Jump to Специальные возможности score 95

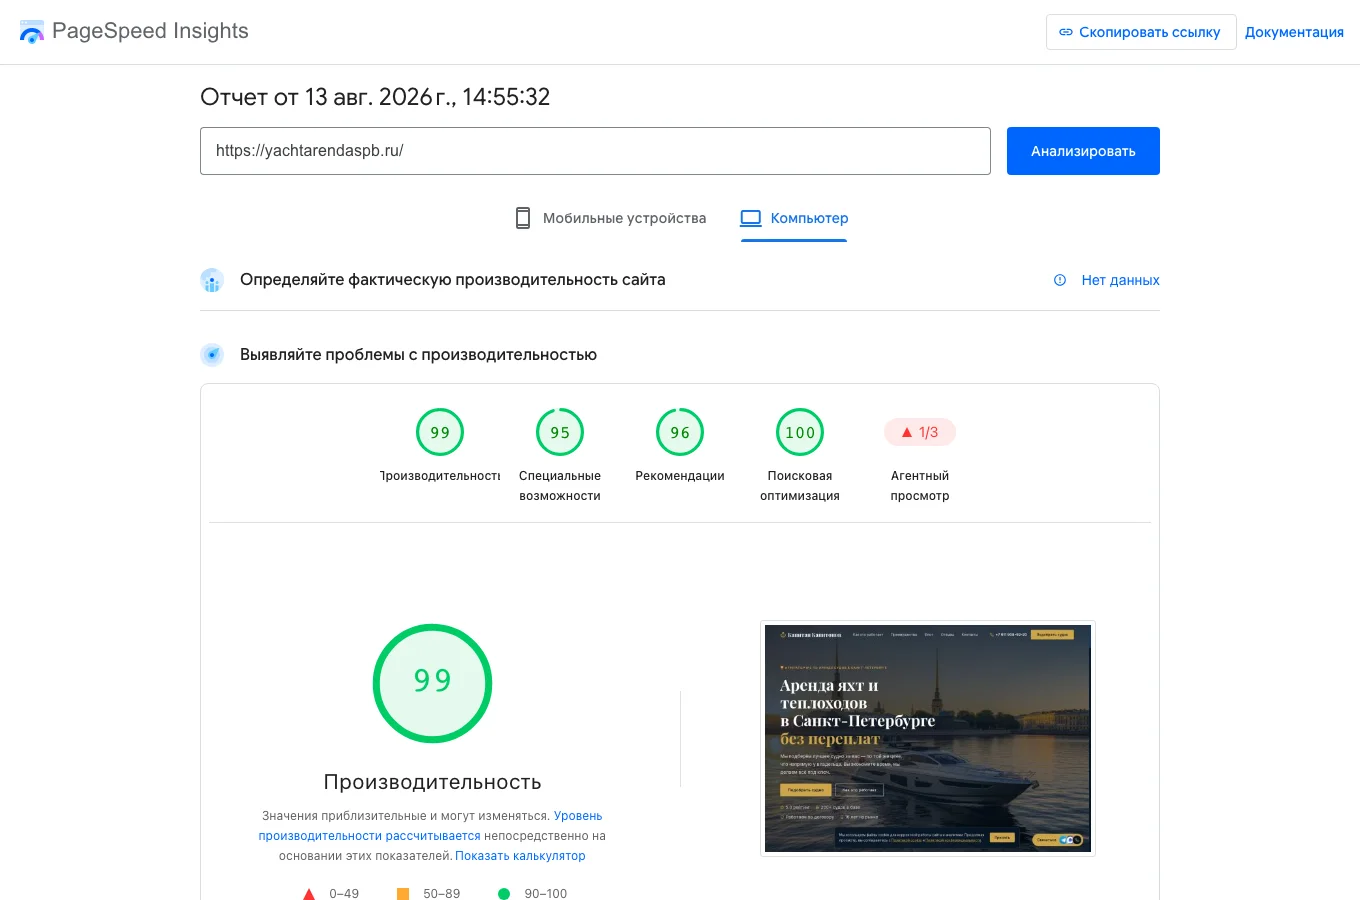[x=560, y=432]
